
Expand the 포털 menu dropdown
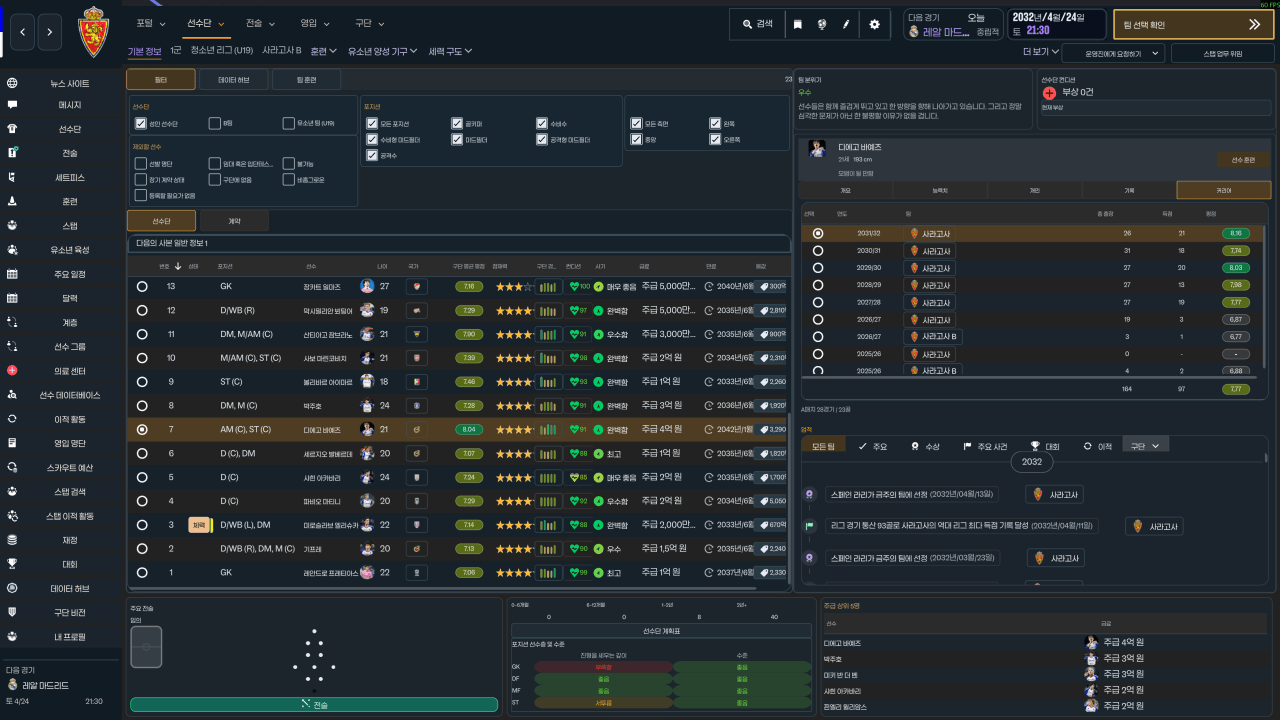152,22
